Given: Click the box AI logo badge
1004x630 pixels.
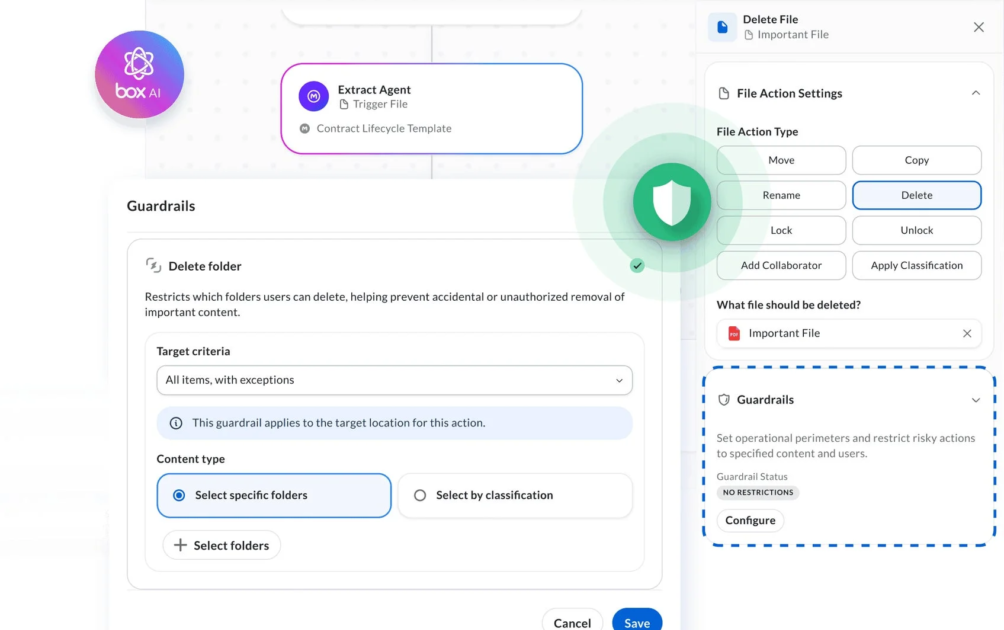Looking at the screenshot, I should [x=139, y=74].
